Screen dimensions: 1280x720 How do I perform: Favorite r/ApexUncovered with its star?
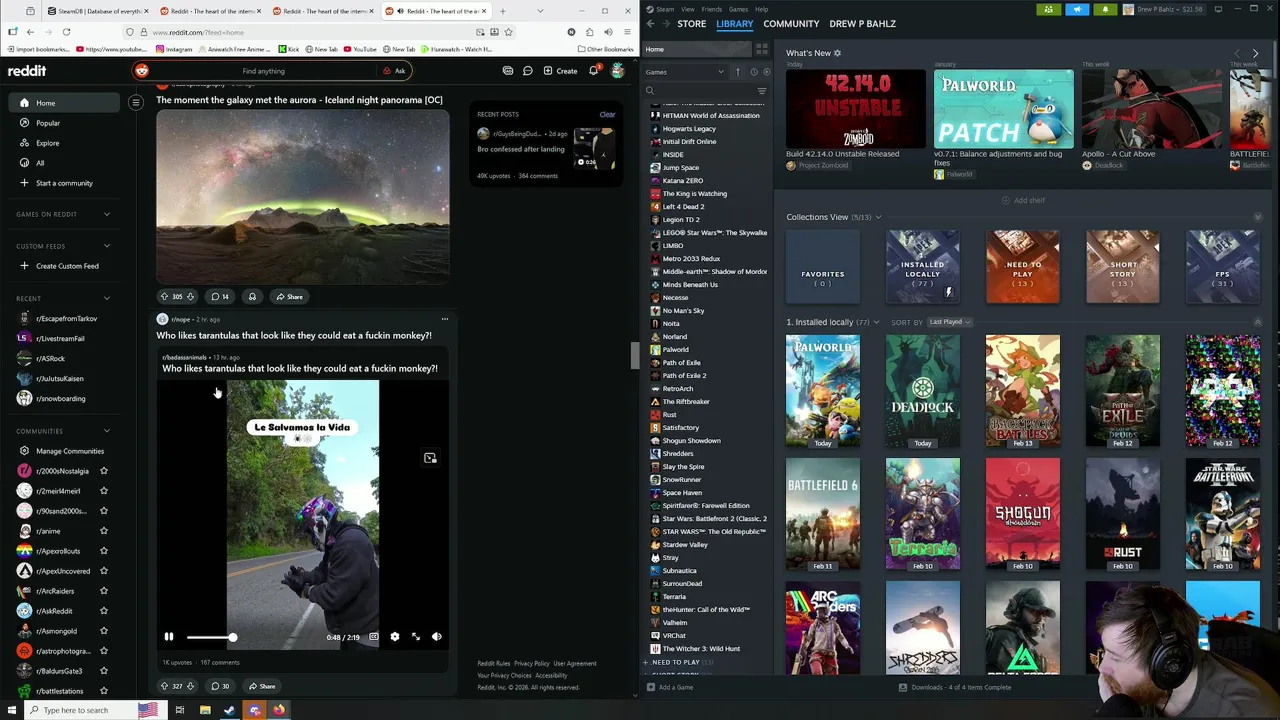[x=104, y=571]
